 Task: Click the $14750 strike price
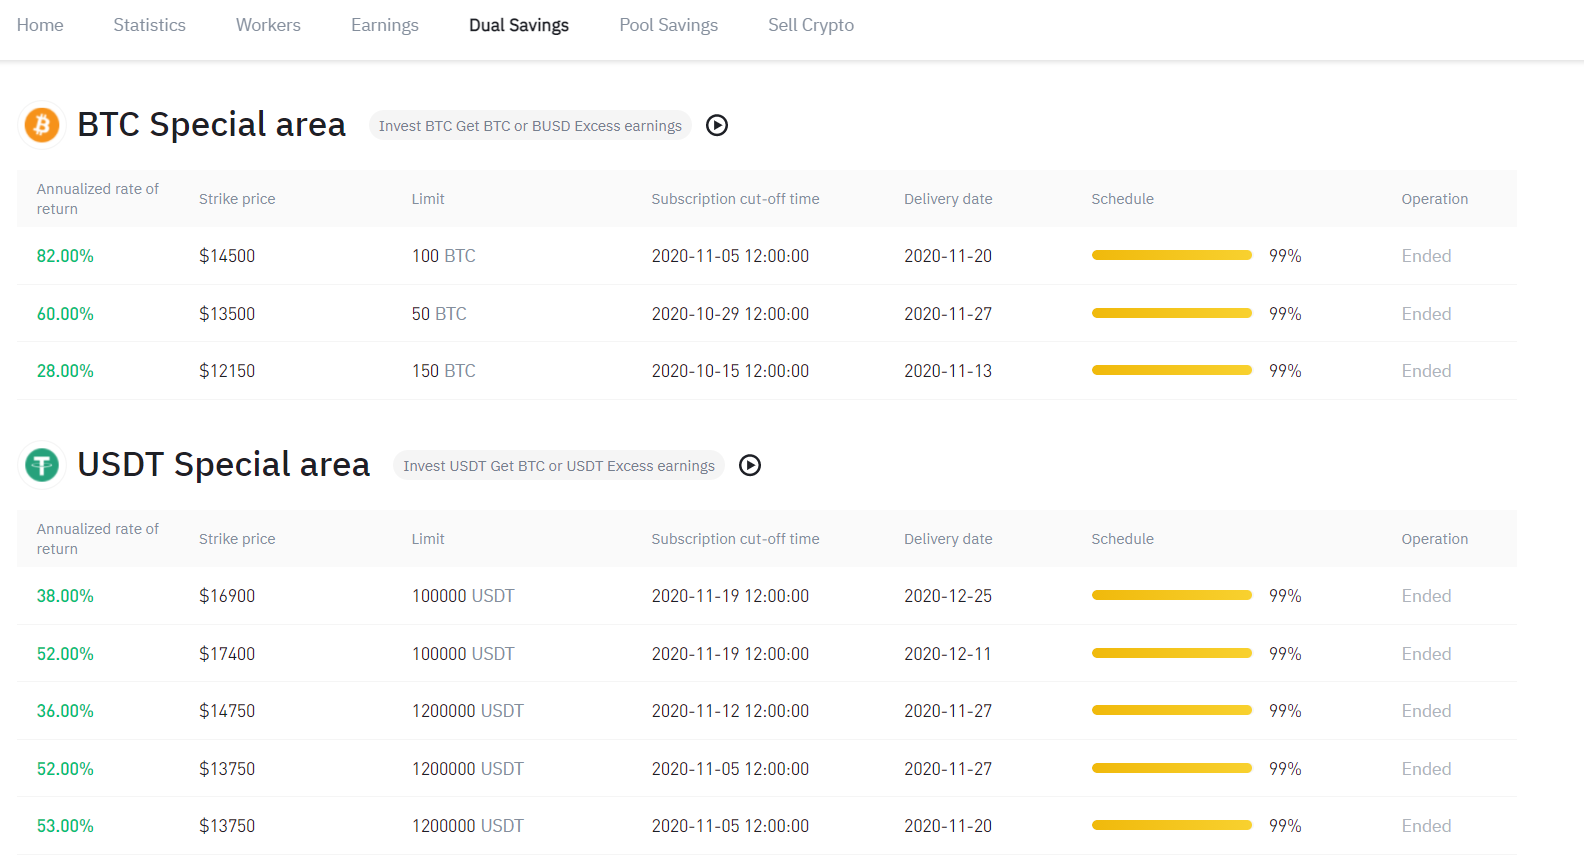pyautogui.click(x=227, y=711)
